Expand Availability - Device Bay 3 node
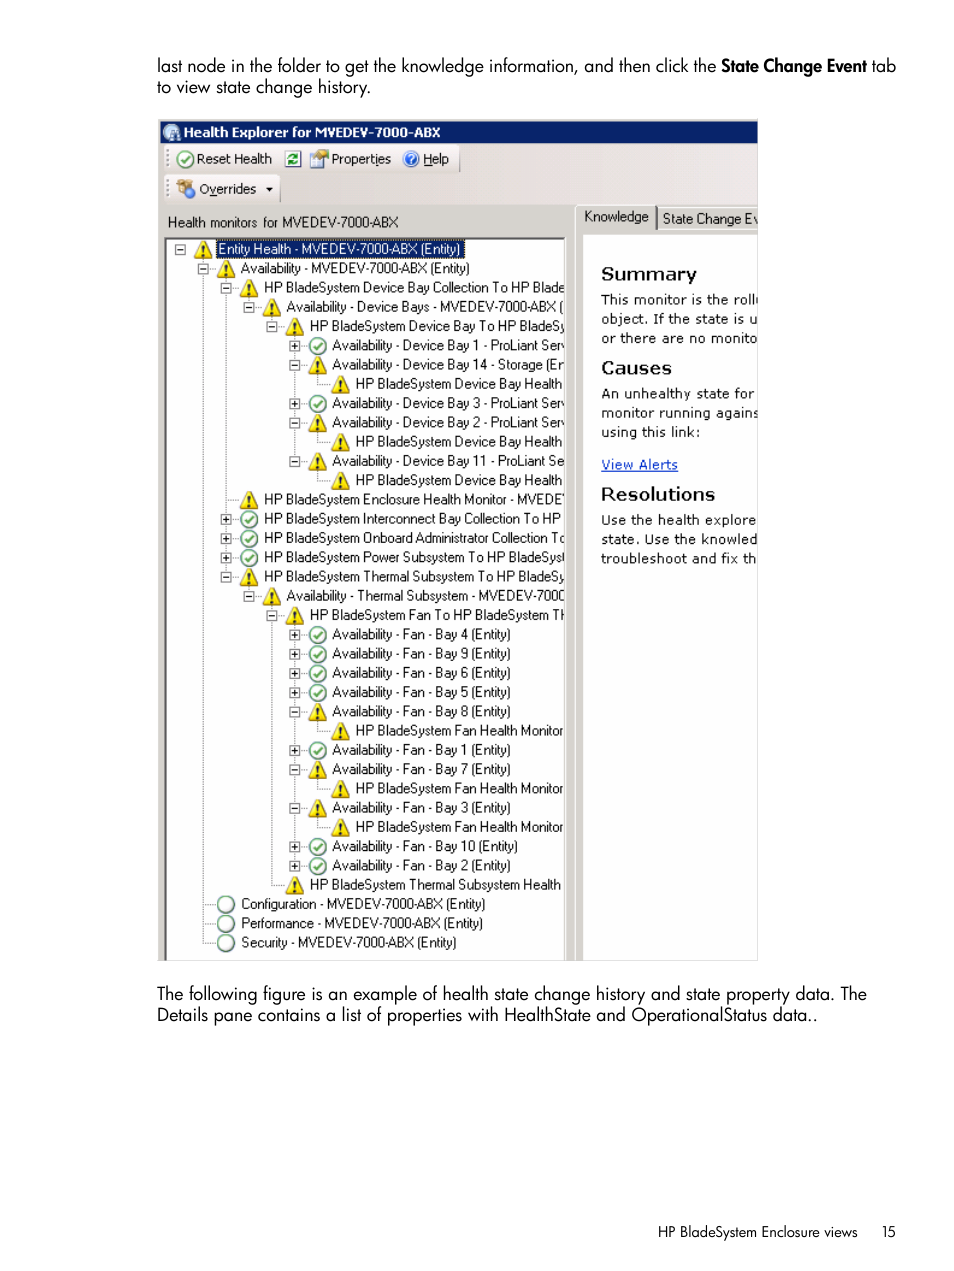This screenshot has width=954, height=1271. 295,404
